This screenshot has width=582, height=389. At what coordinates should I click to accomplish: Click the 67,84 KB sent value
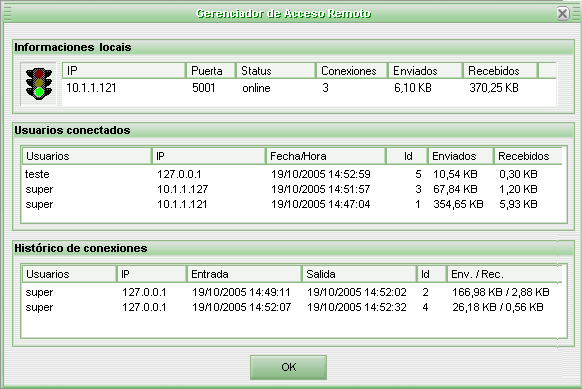coord(455,189)
